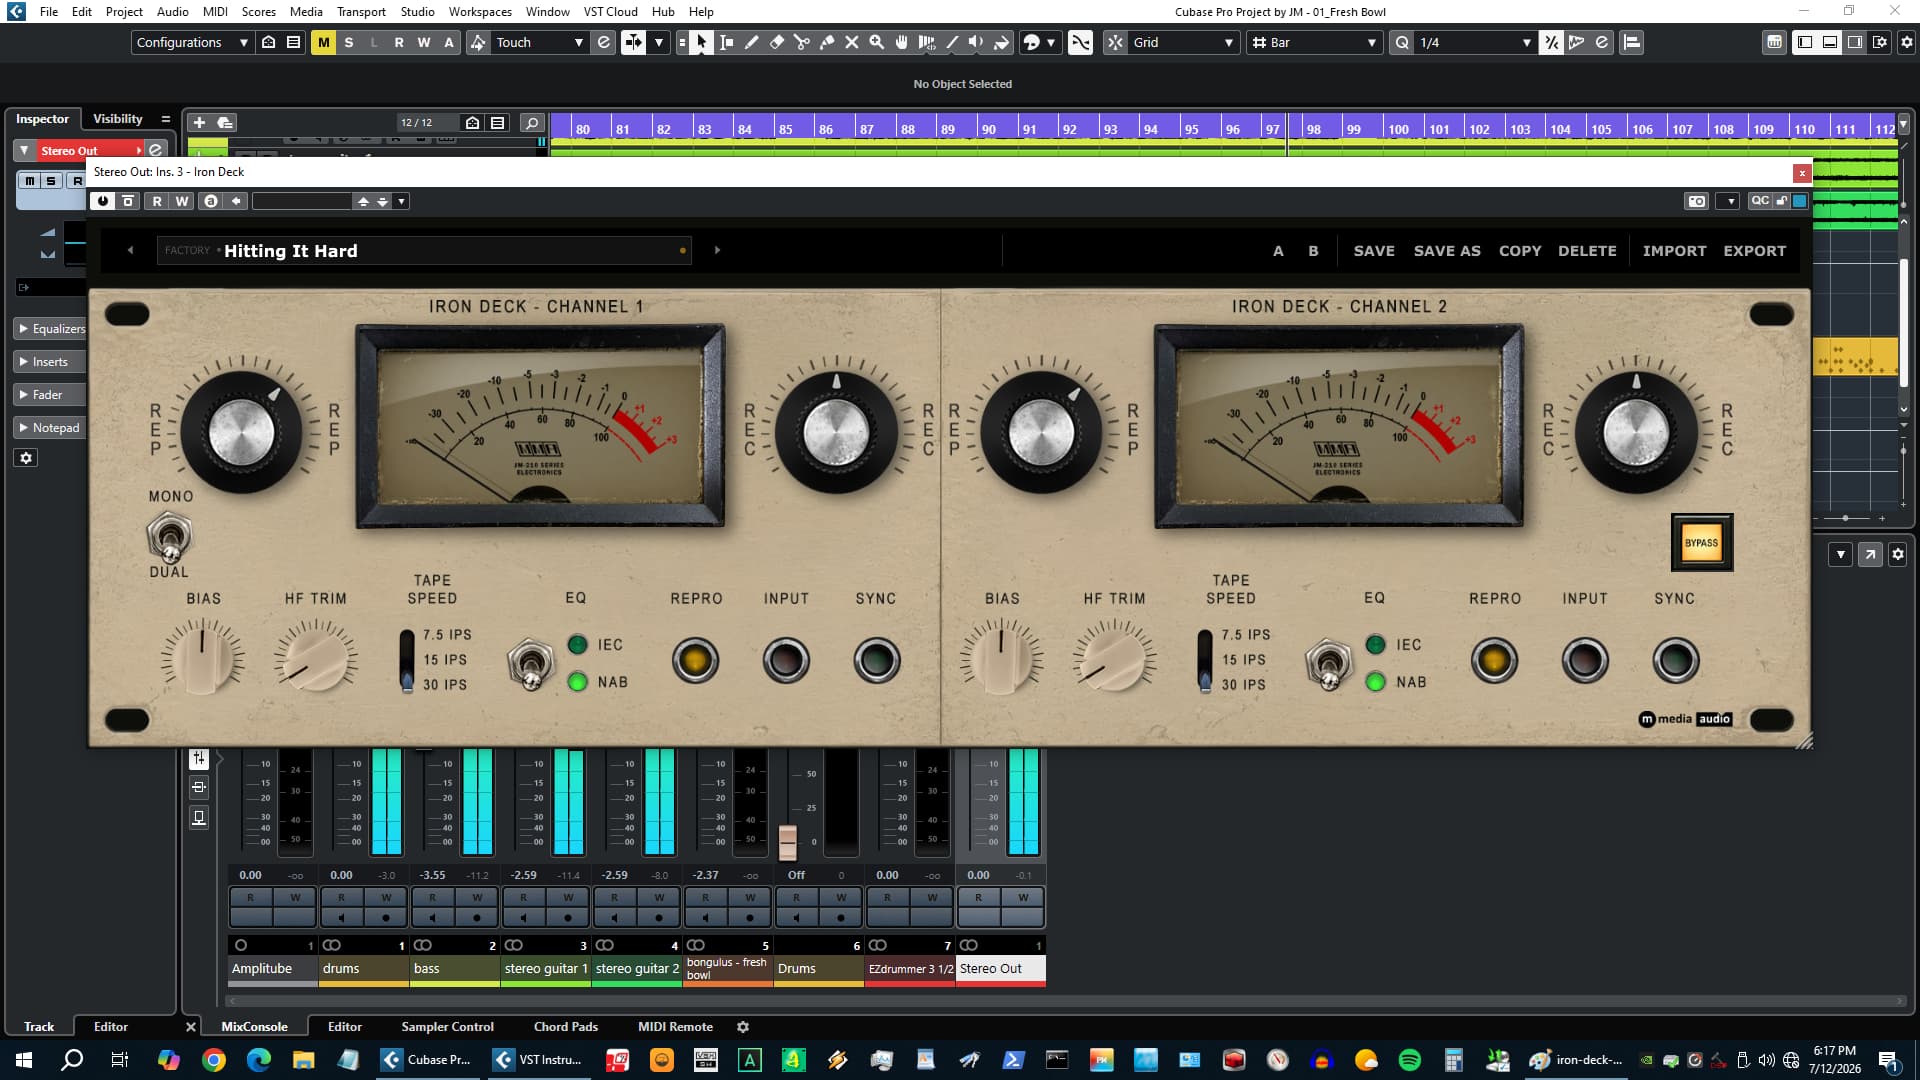The image size is (1920, 1080).
Task: Select the Range Selection tool
Action: (x=727, y=42)
